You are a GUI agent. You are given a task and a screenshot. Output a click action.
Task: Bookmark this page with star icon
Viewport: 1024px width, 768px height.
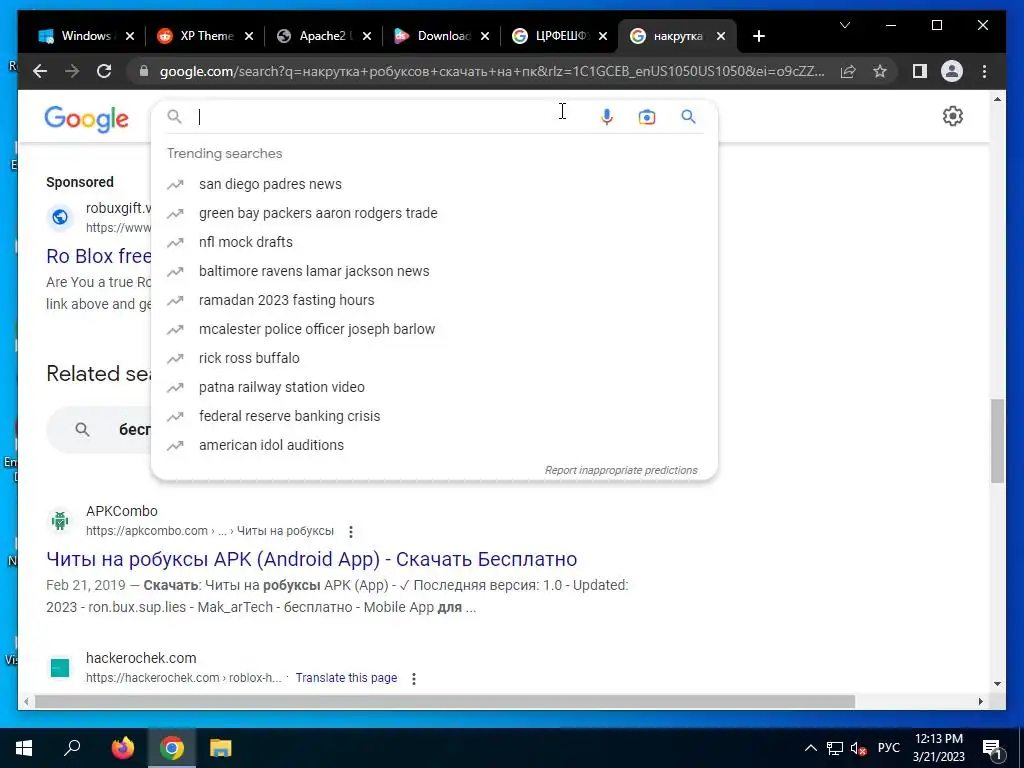pyautogui.click(x=880, y=71)
